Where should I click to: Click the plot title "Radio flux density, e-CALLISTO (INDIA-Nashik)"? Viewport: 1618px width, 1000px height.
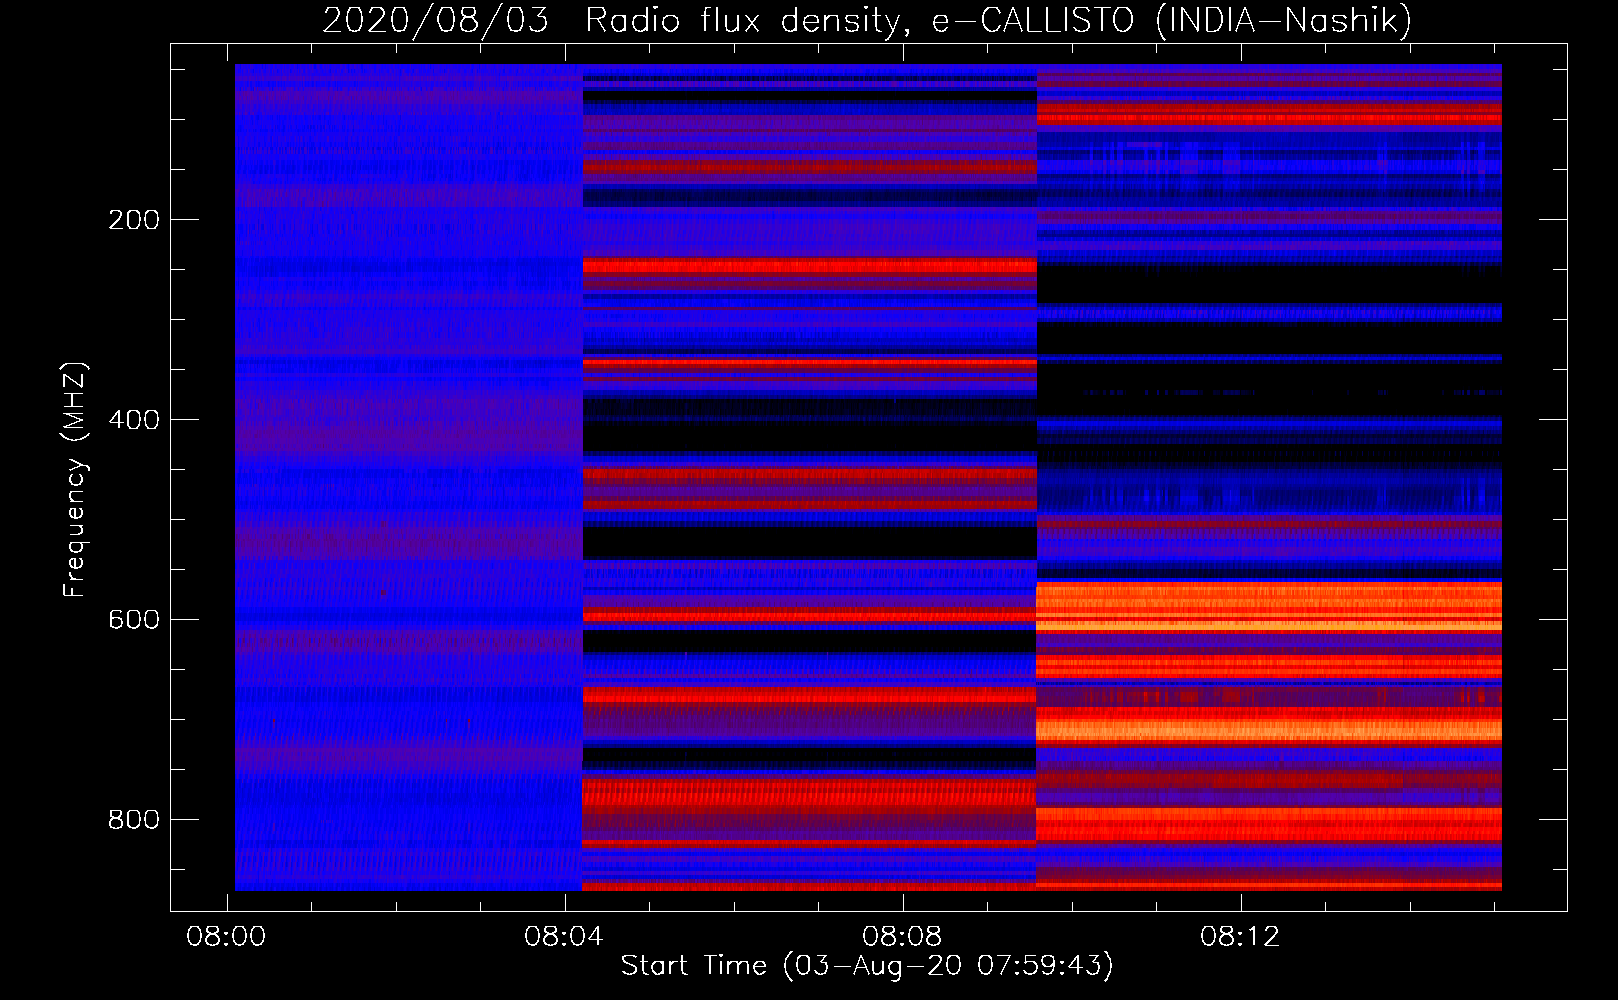tap(998, 21)
